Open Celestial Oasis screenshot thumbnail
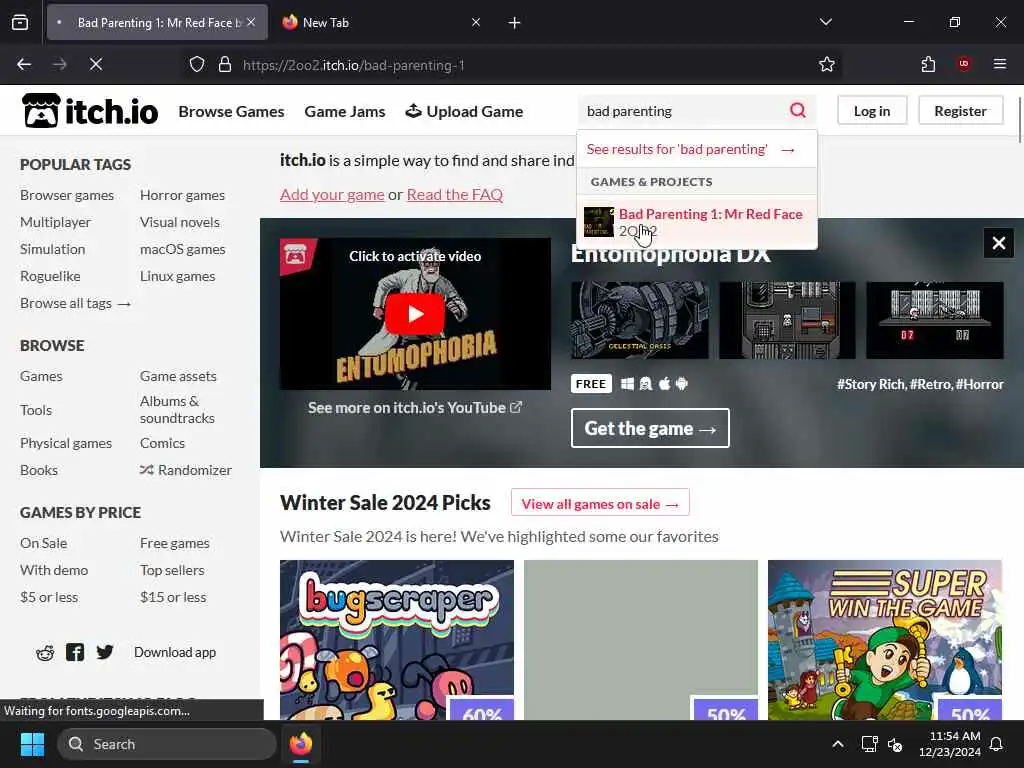Image resolution: width=1024 pixels, height=768 pixels. coord(639,320)
